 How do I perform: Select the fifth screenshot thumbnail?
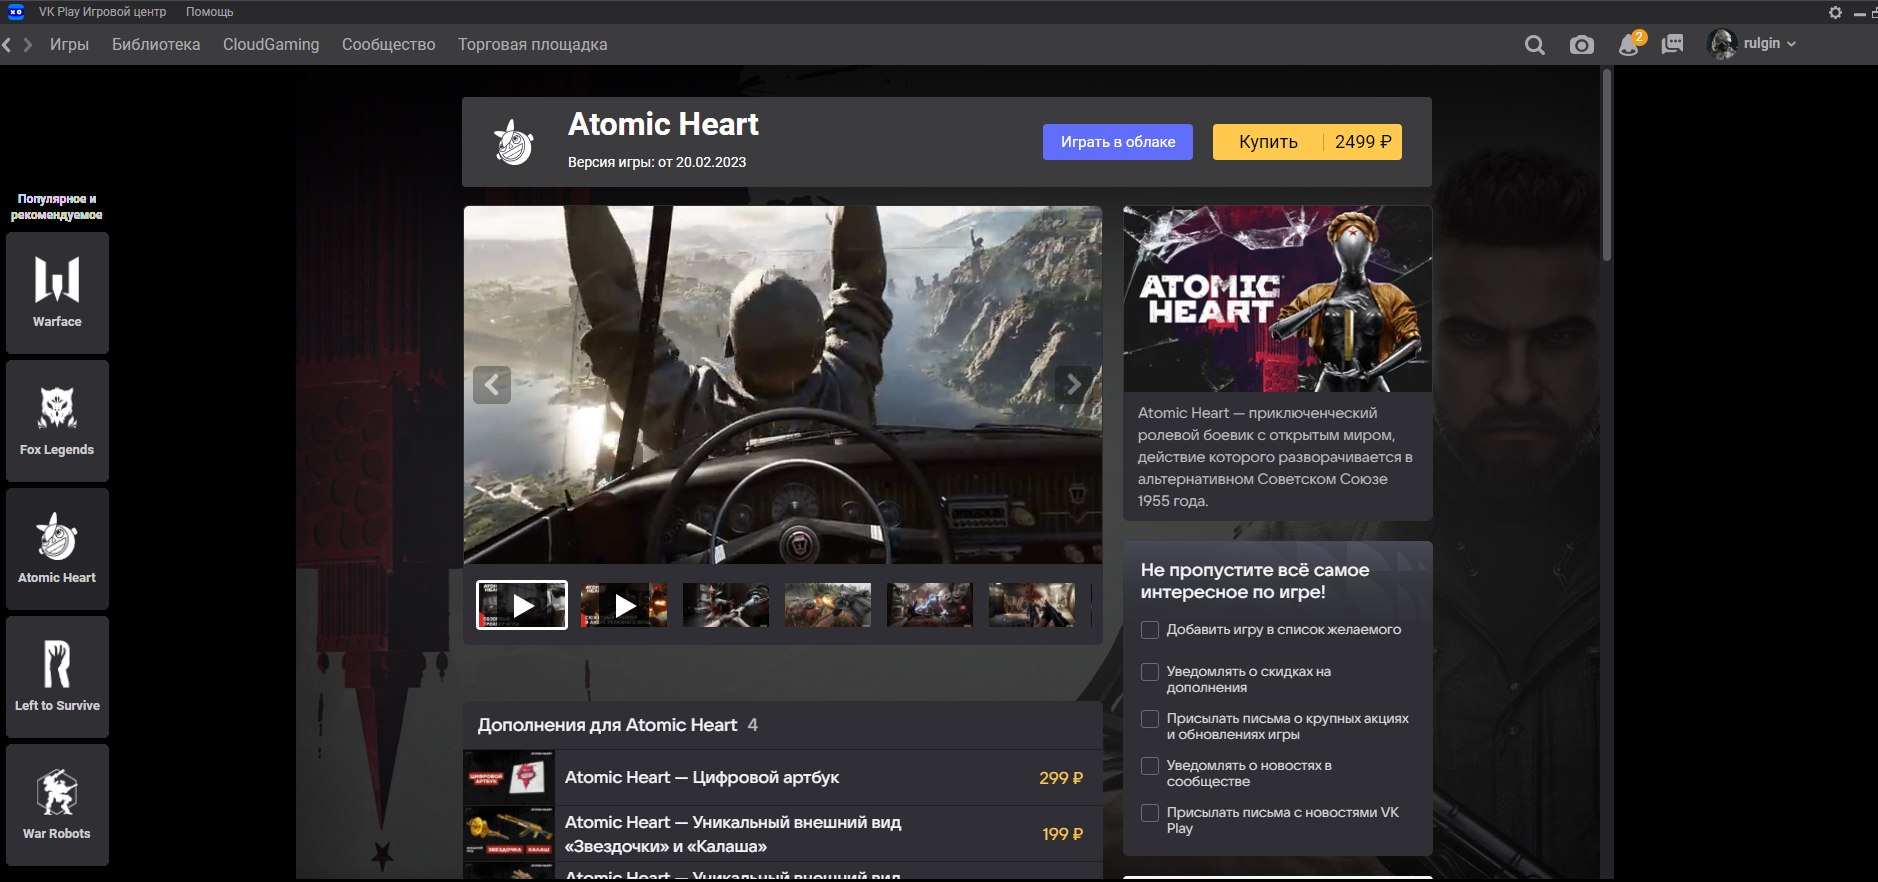930,605
